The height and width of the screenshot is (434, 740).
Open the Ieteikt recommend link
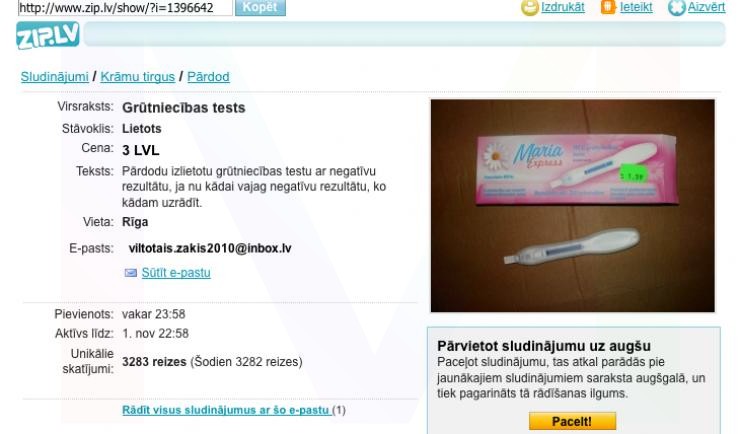coord(636,7)
